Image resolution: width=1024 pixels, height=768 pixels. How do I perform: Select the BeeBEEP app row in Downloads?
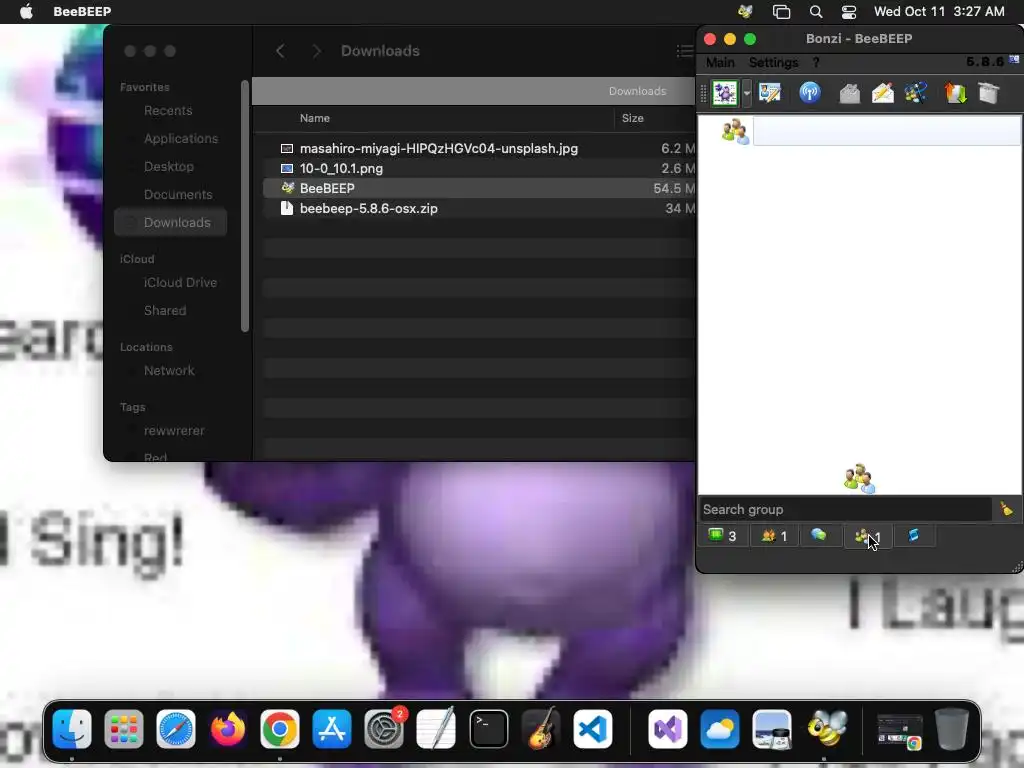coord(480,188)
